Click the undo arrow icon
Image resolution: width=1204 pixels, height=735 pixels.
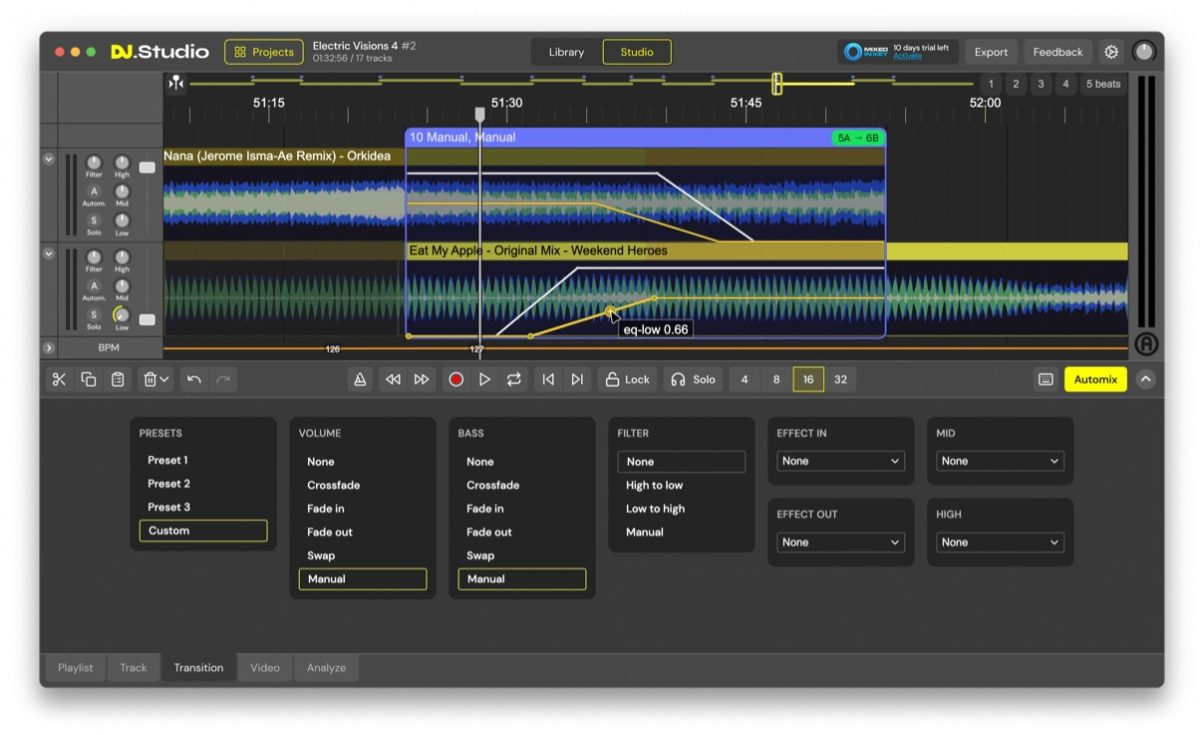pos(194,379)
